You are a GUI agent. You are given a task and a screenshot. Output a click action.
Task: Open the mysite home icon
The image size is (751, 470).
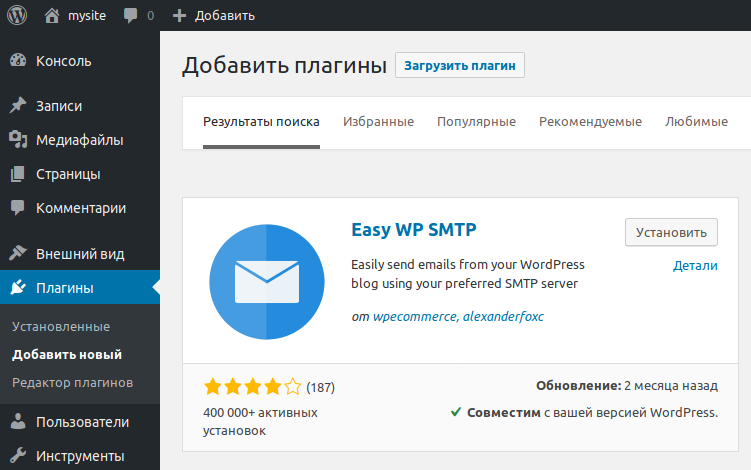point(52,15)
